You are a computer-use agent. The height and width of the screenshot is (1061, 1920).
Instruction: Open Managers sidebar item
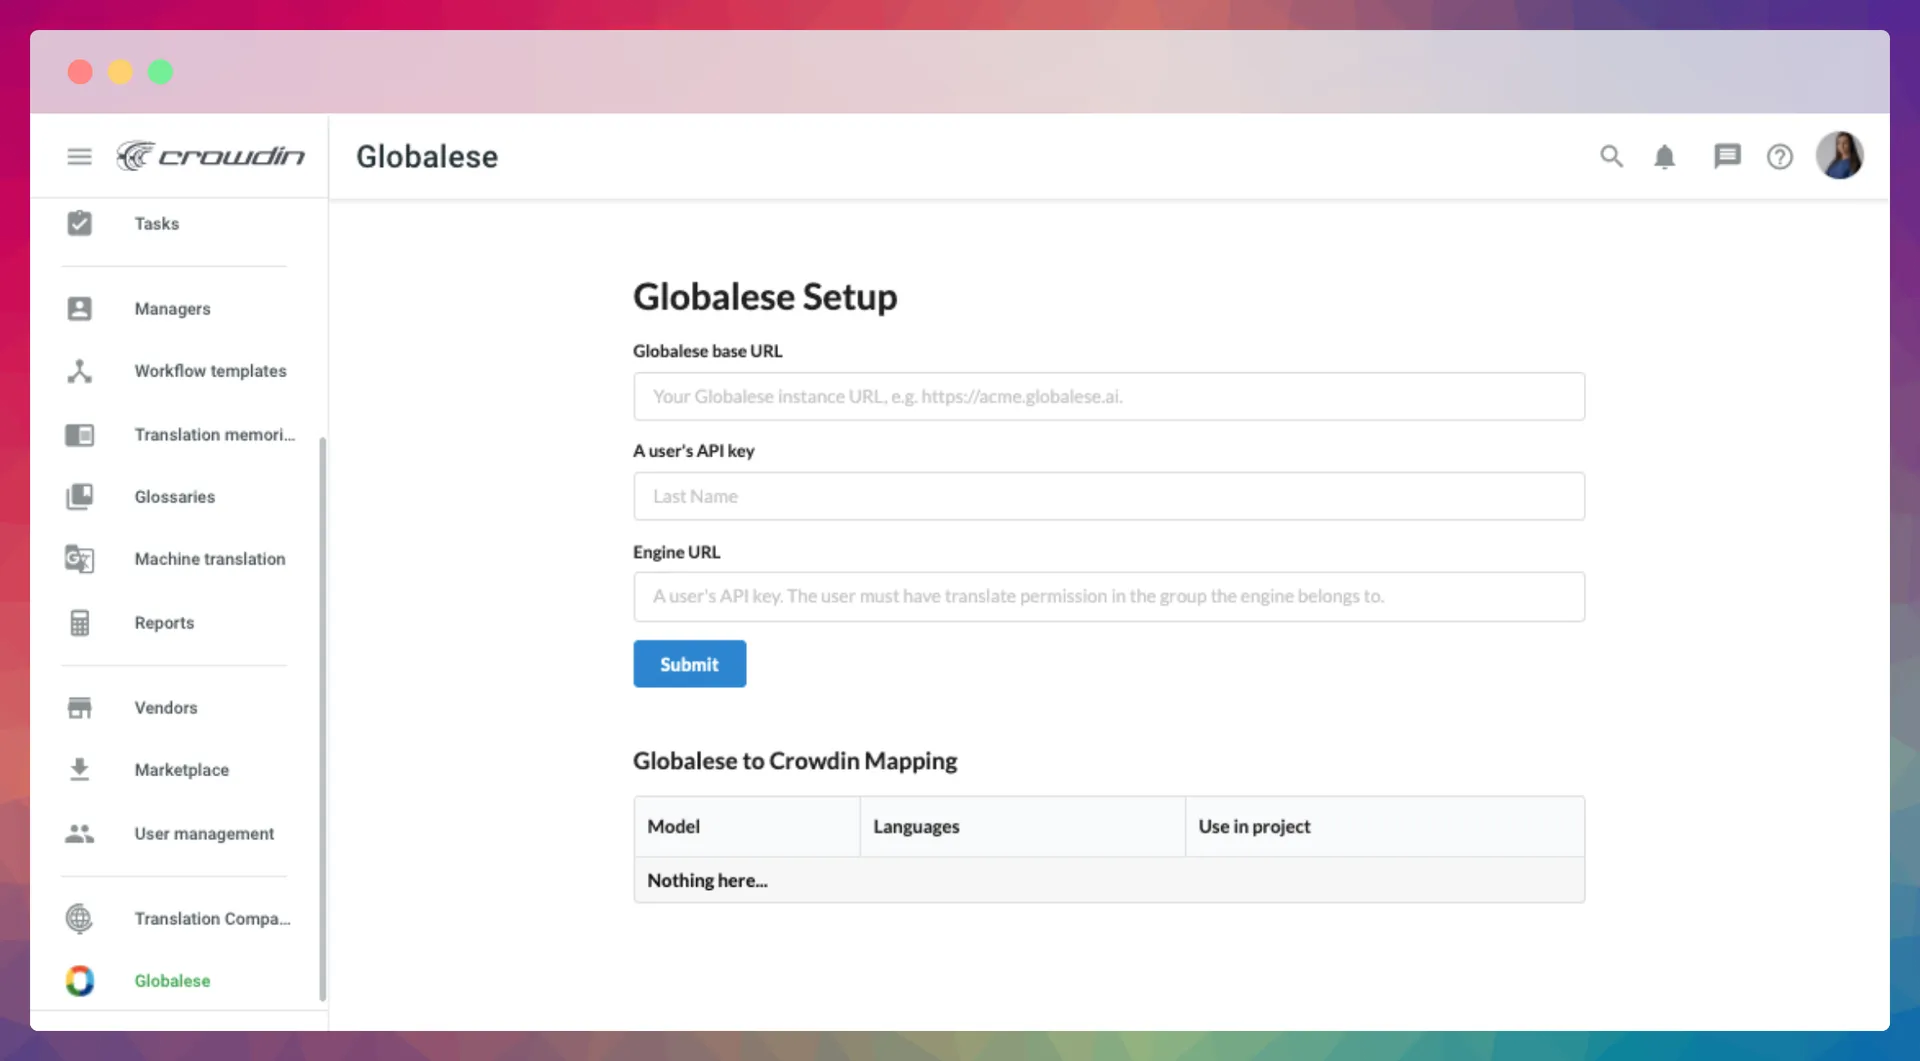click(x=173, y=309)
